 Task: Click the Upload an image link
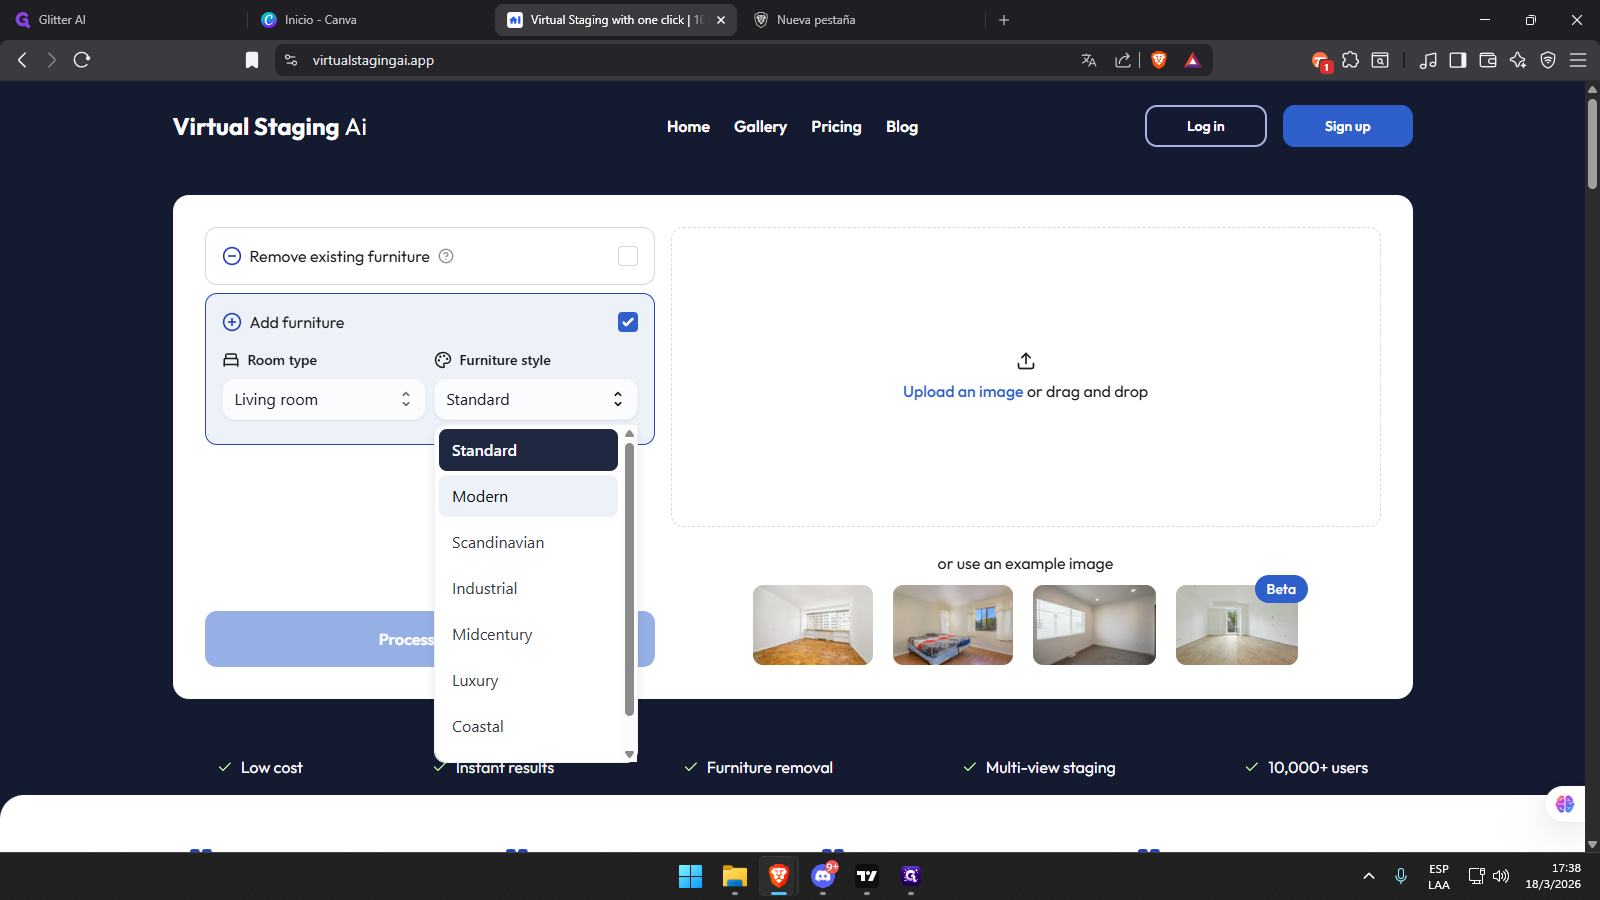click(962, 392)
